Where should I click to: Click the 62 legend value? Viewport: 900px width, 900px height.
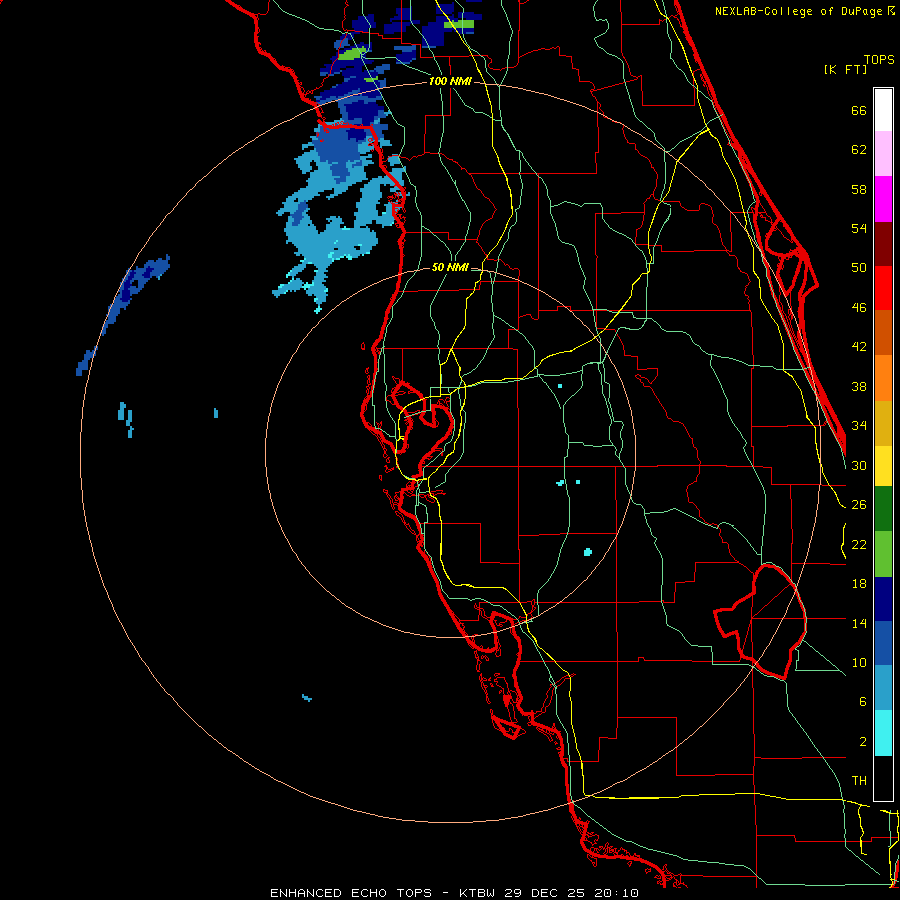(859, 150)
